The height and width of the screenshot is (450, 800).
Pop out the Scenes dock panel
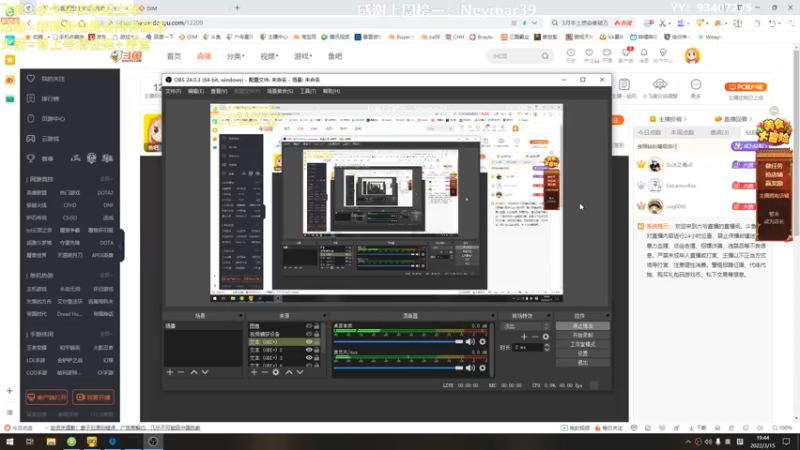241,316
